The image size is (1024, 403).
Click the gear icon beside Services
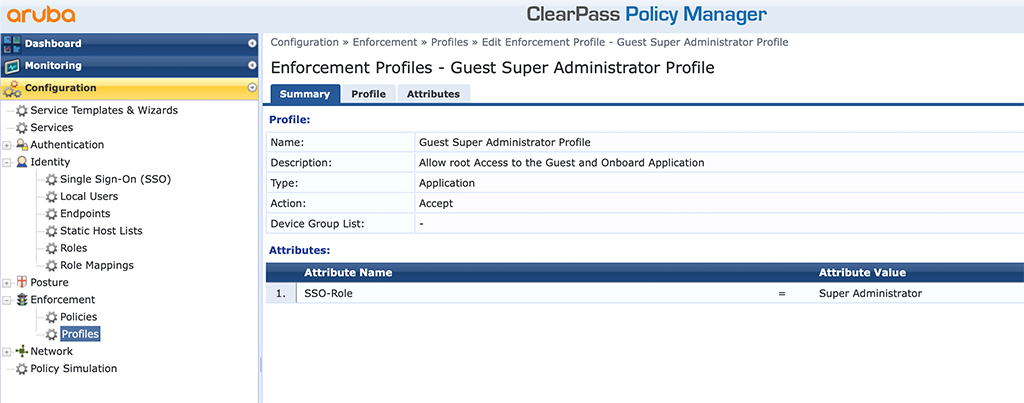pyautogui.click(x=22, y=127)
